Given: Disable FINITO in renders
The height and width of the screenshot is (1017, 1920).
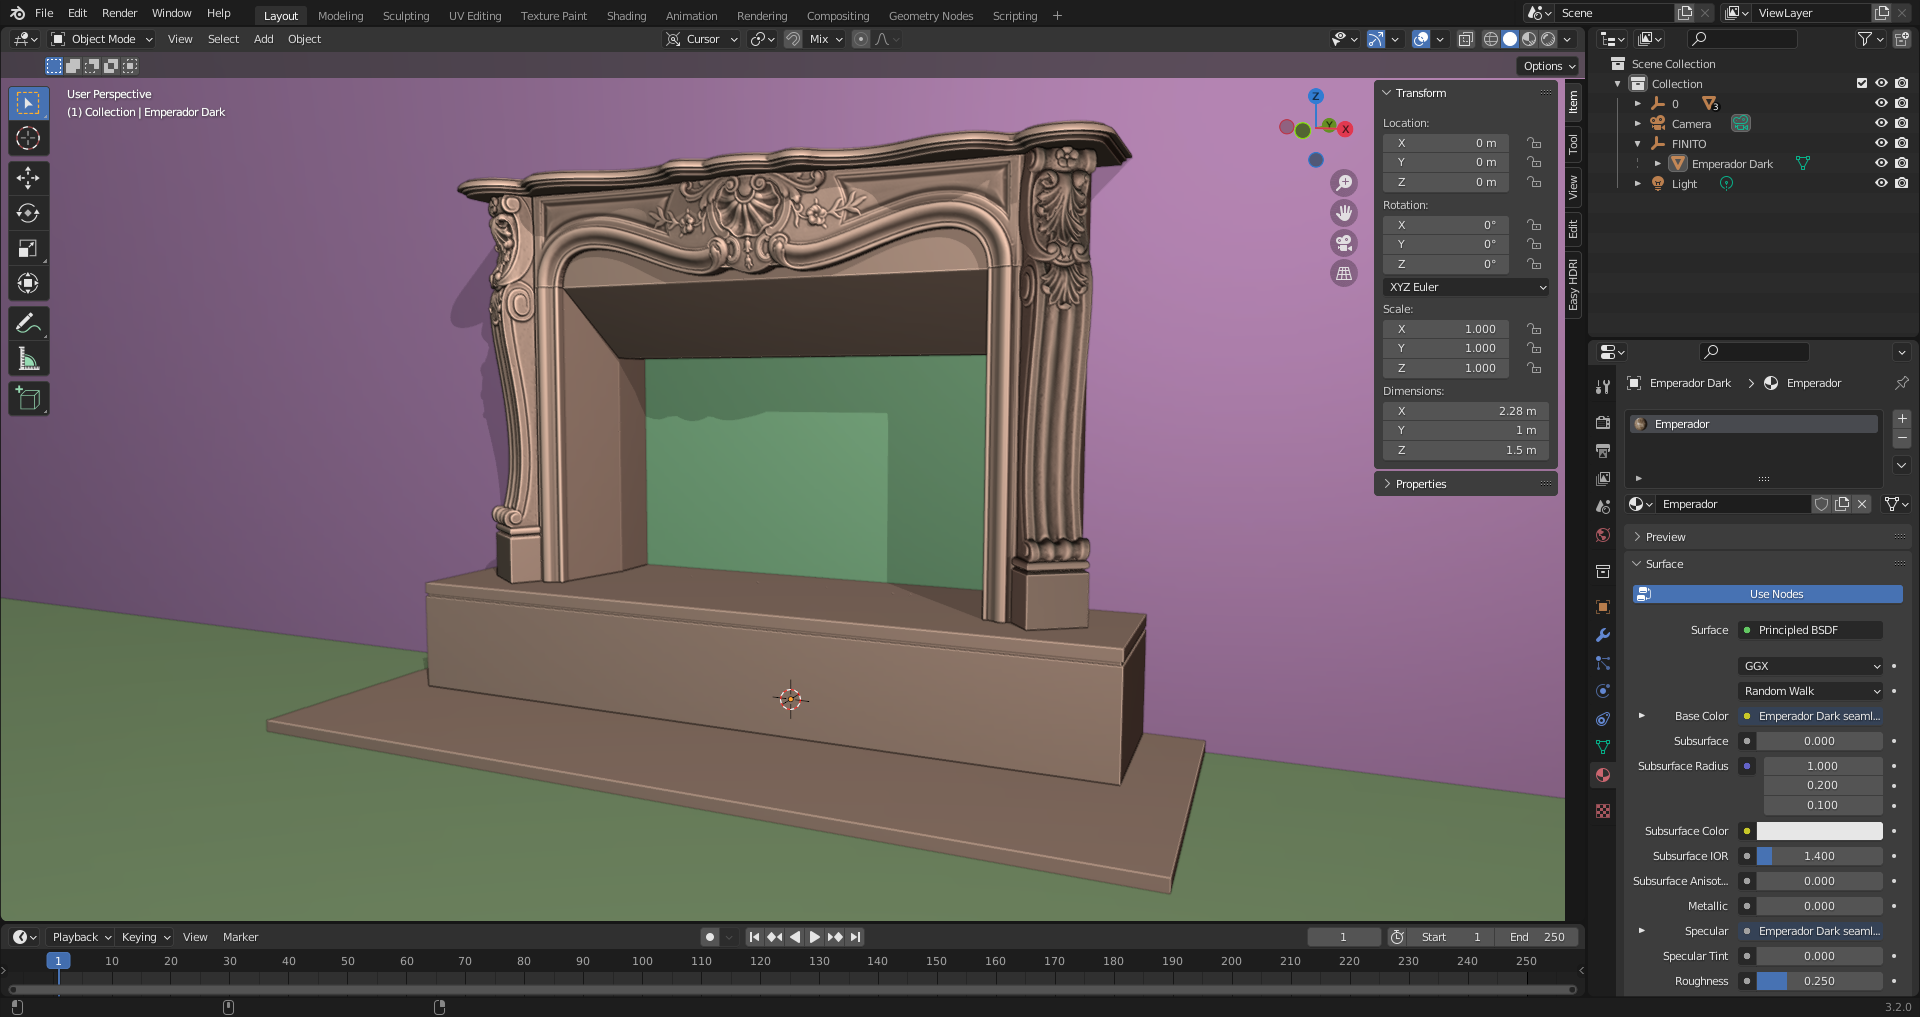Looking at the screenshot, I should coord(1901,144).
